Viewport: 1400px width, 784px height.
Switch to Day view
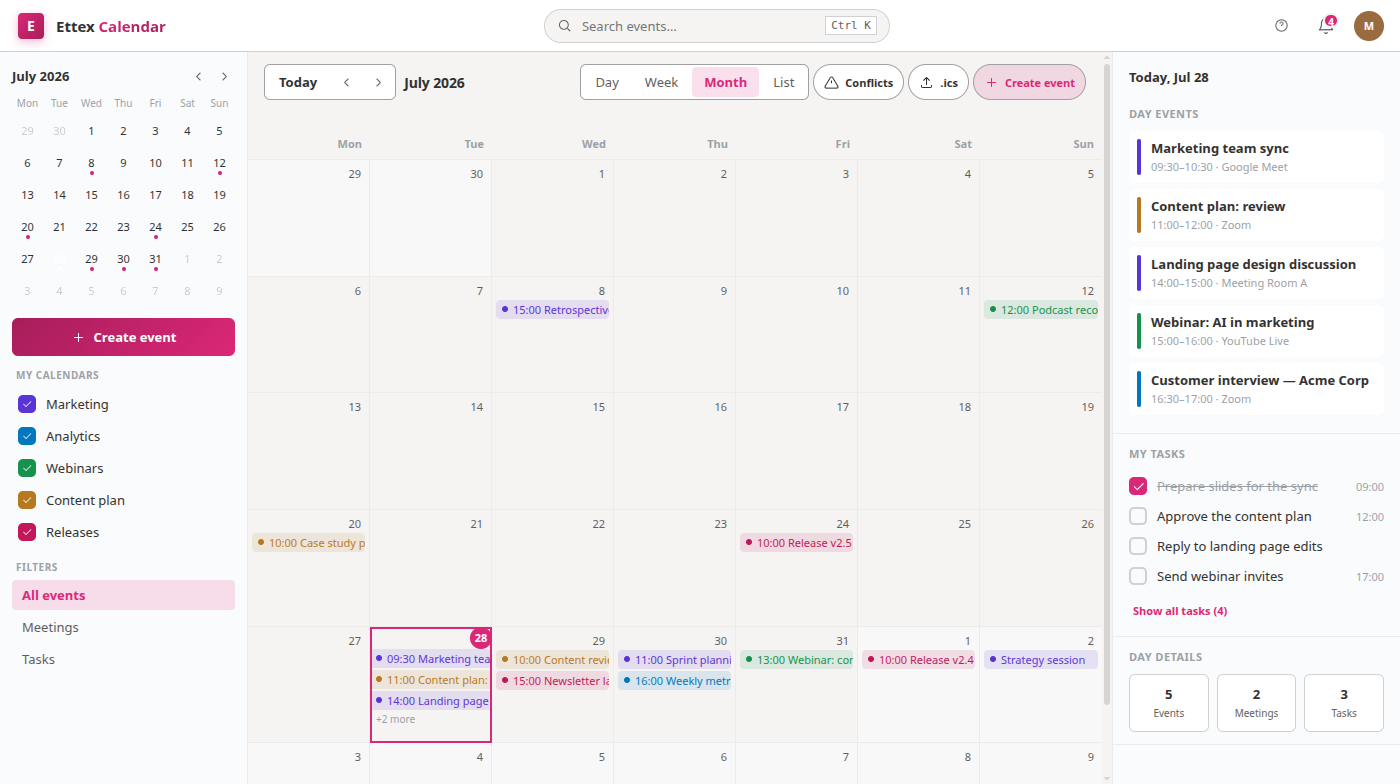(x=607, y=83)
